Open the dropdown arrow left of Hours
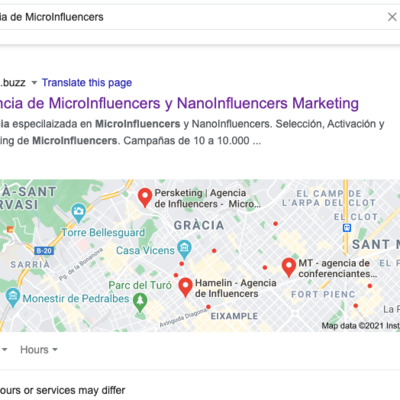 tap(5, 350)
